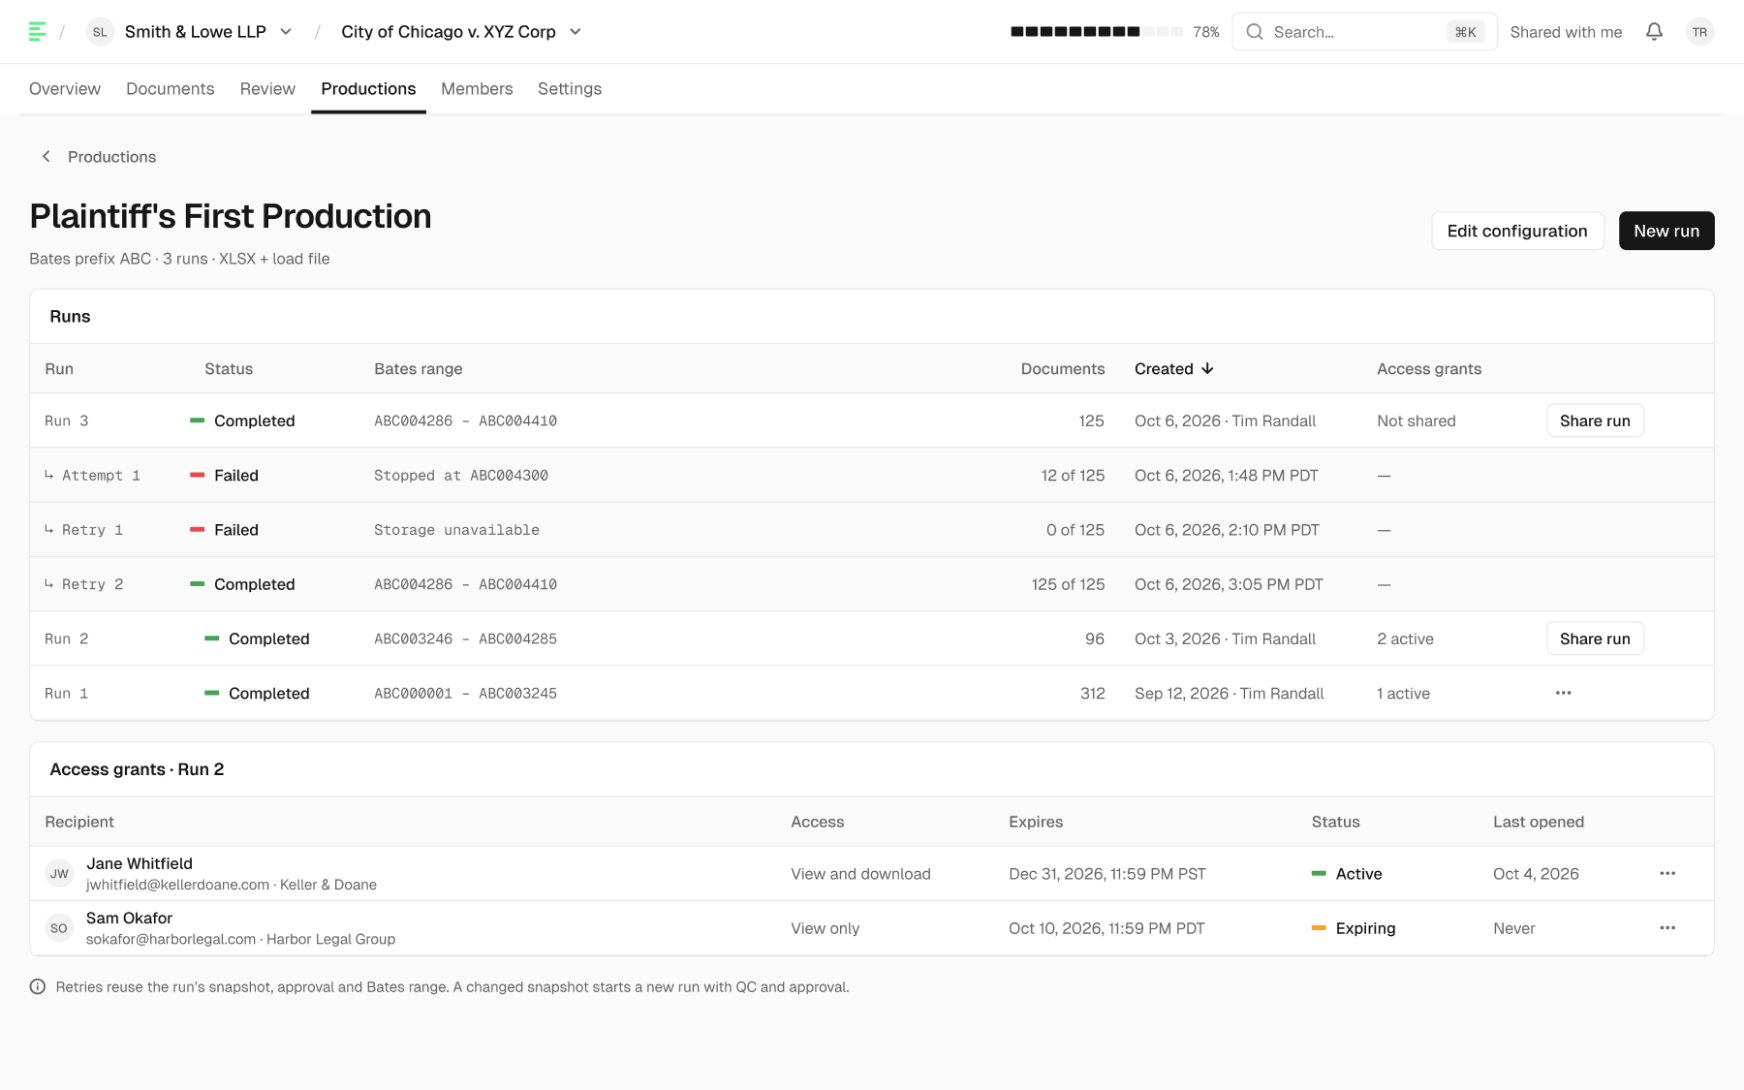Click the search magnifier icon
Screen dimensions: 1744x1090
[1254, 32]
